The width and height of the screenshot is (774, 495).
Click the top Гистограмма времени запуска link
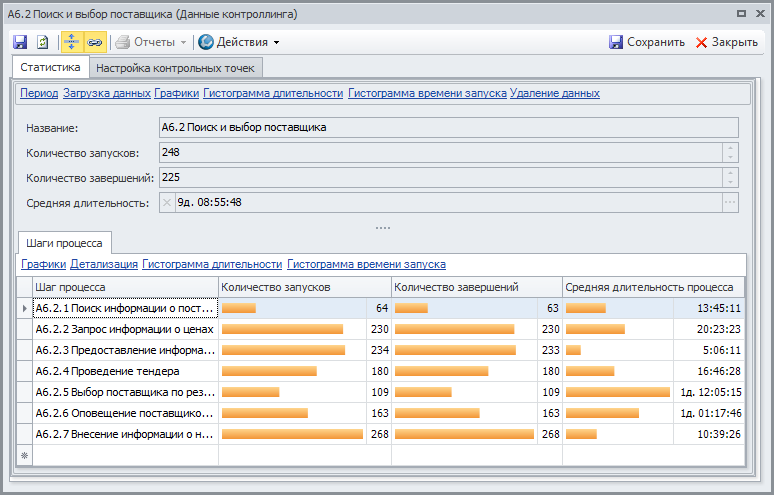coord(427,93)
